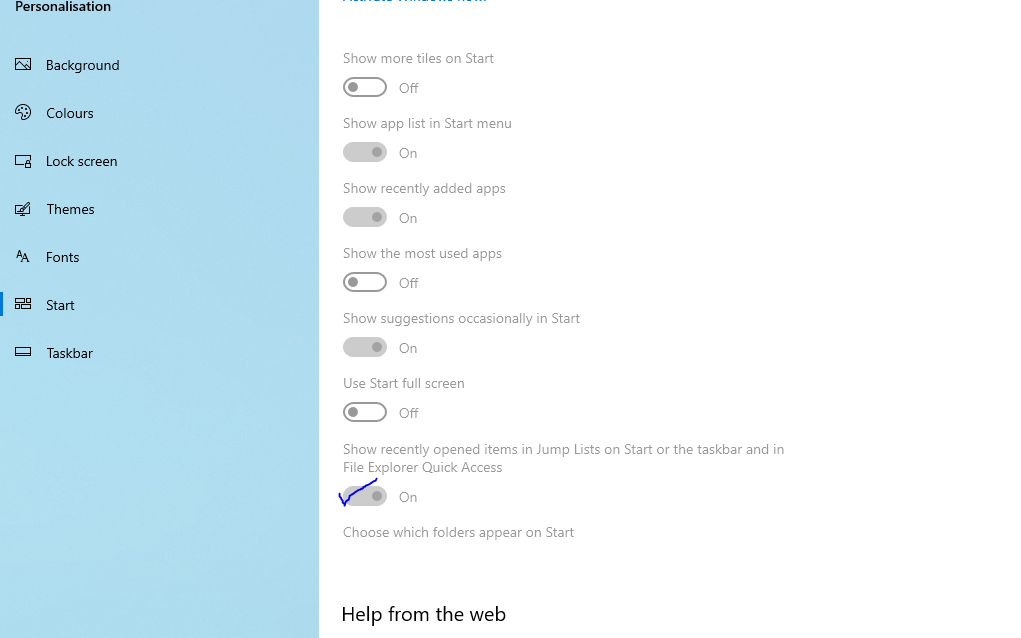
Task: Enable Show the most used apps
Action: pos(365,282)
